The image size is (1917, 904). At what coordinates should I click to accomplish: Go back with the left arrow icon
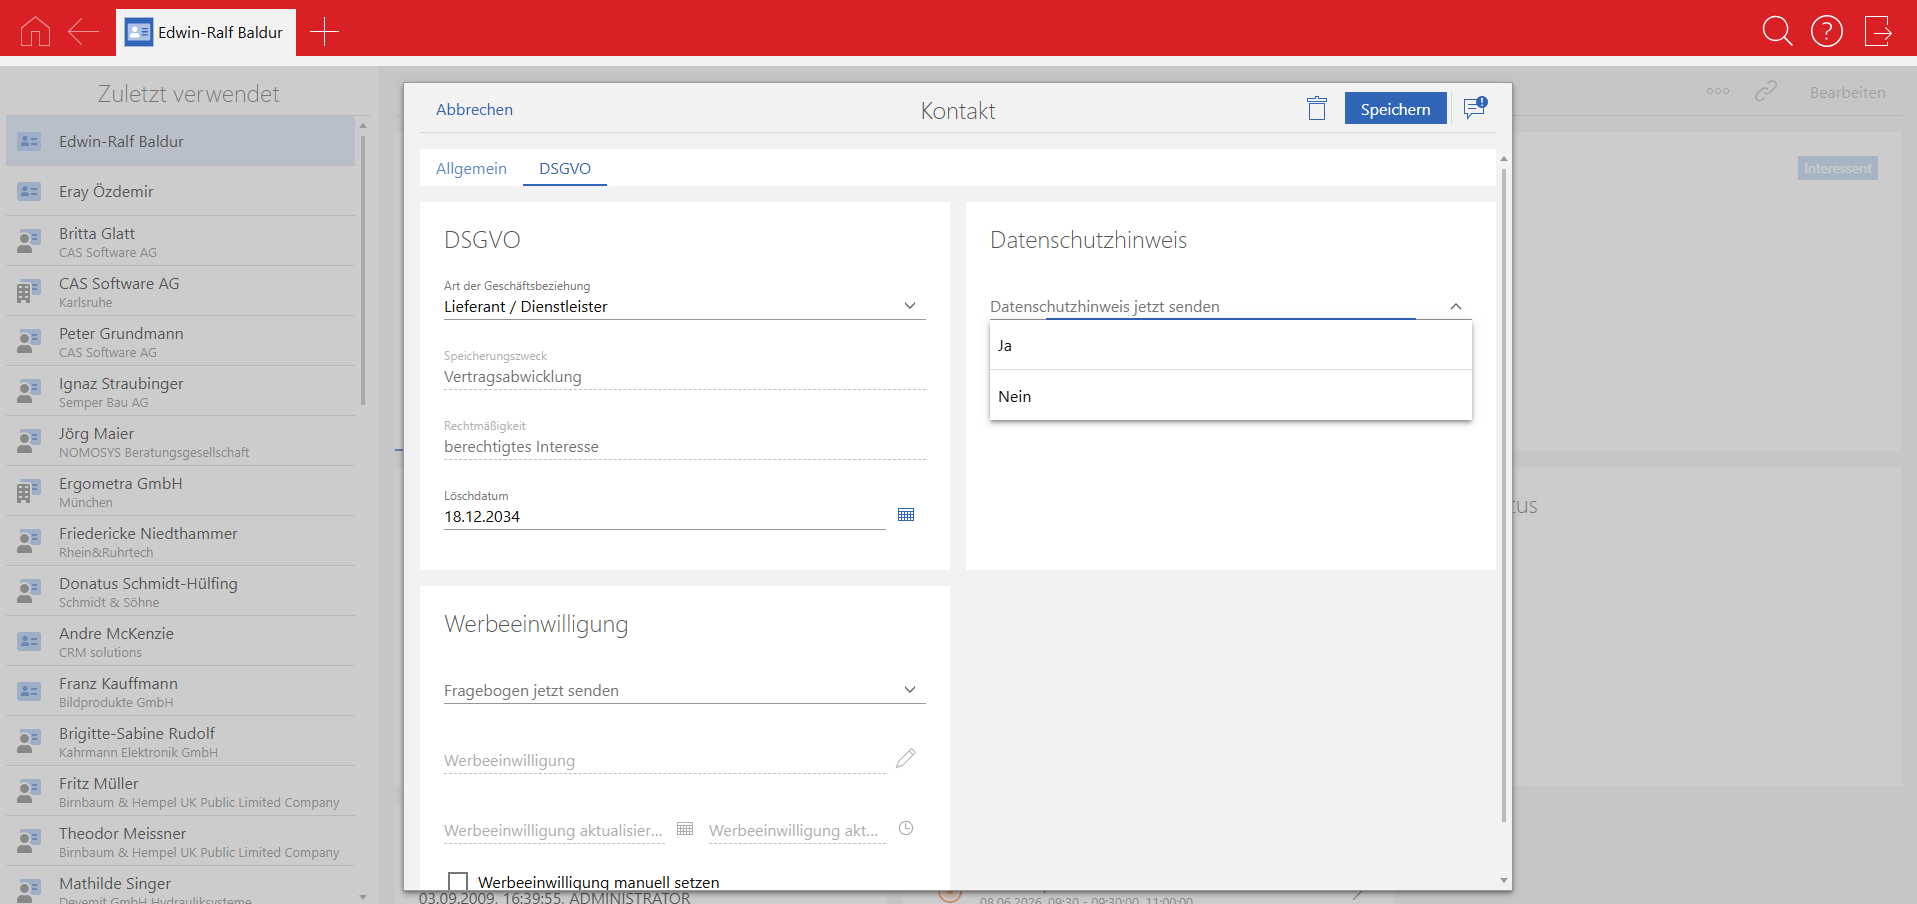point(83,32)
